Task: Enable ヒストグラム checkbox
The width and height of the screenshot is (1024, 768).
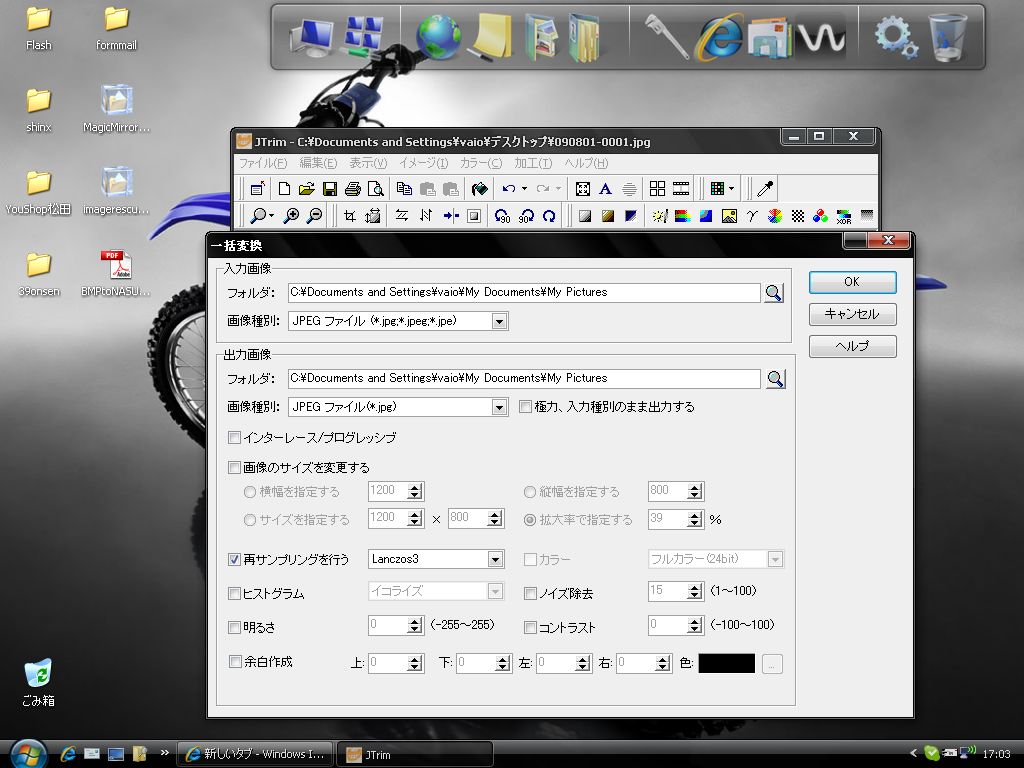Action: point(234,593)
